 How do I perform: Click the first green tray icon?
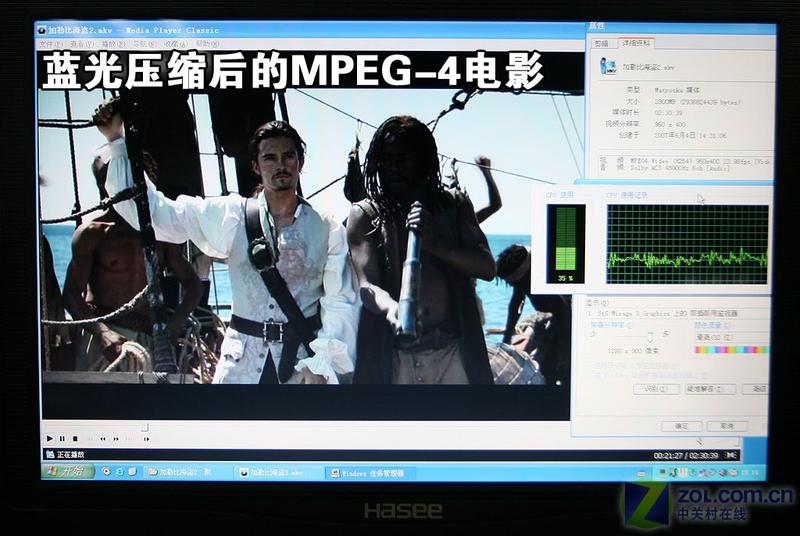point(663,473)
